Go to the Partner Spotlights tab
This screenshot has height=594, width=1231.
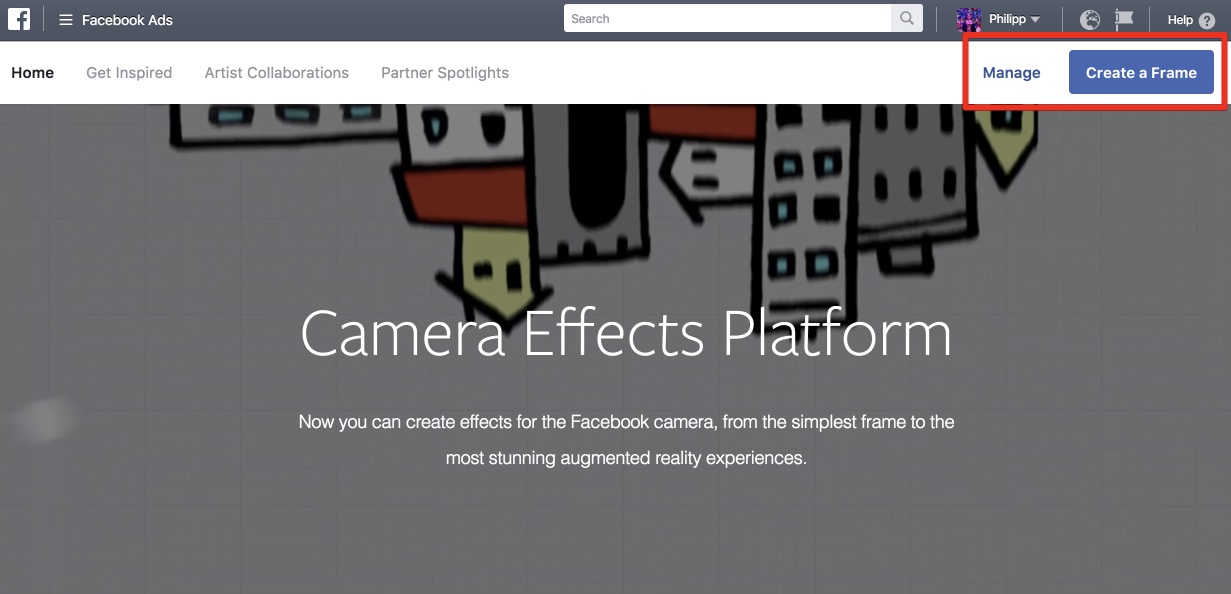pyautogui.click(x=445, y=73)
